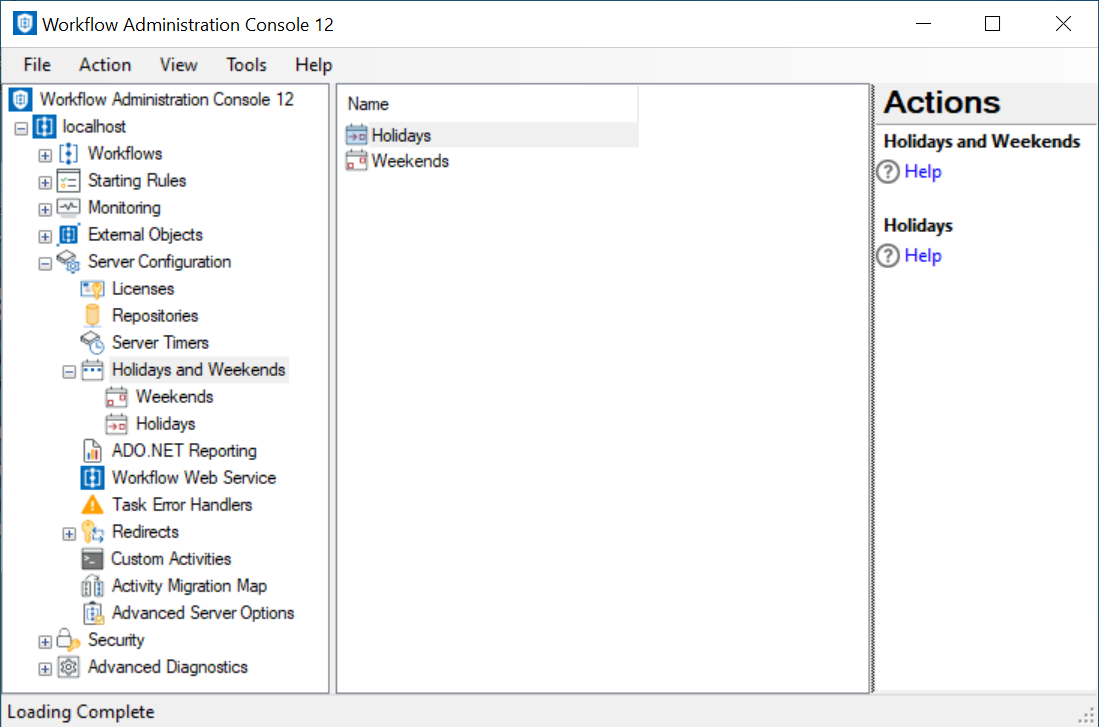Click Help link under Holidays heading
This screenshot has height=727, width=1099.
pyautogui.click(x=922, y=256)
